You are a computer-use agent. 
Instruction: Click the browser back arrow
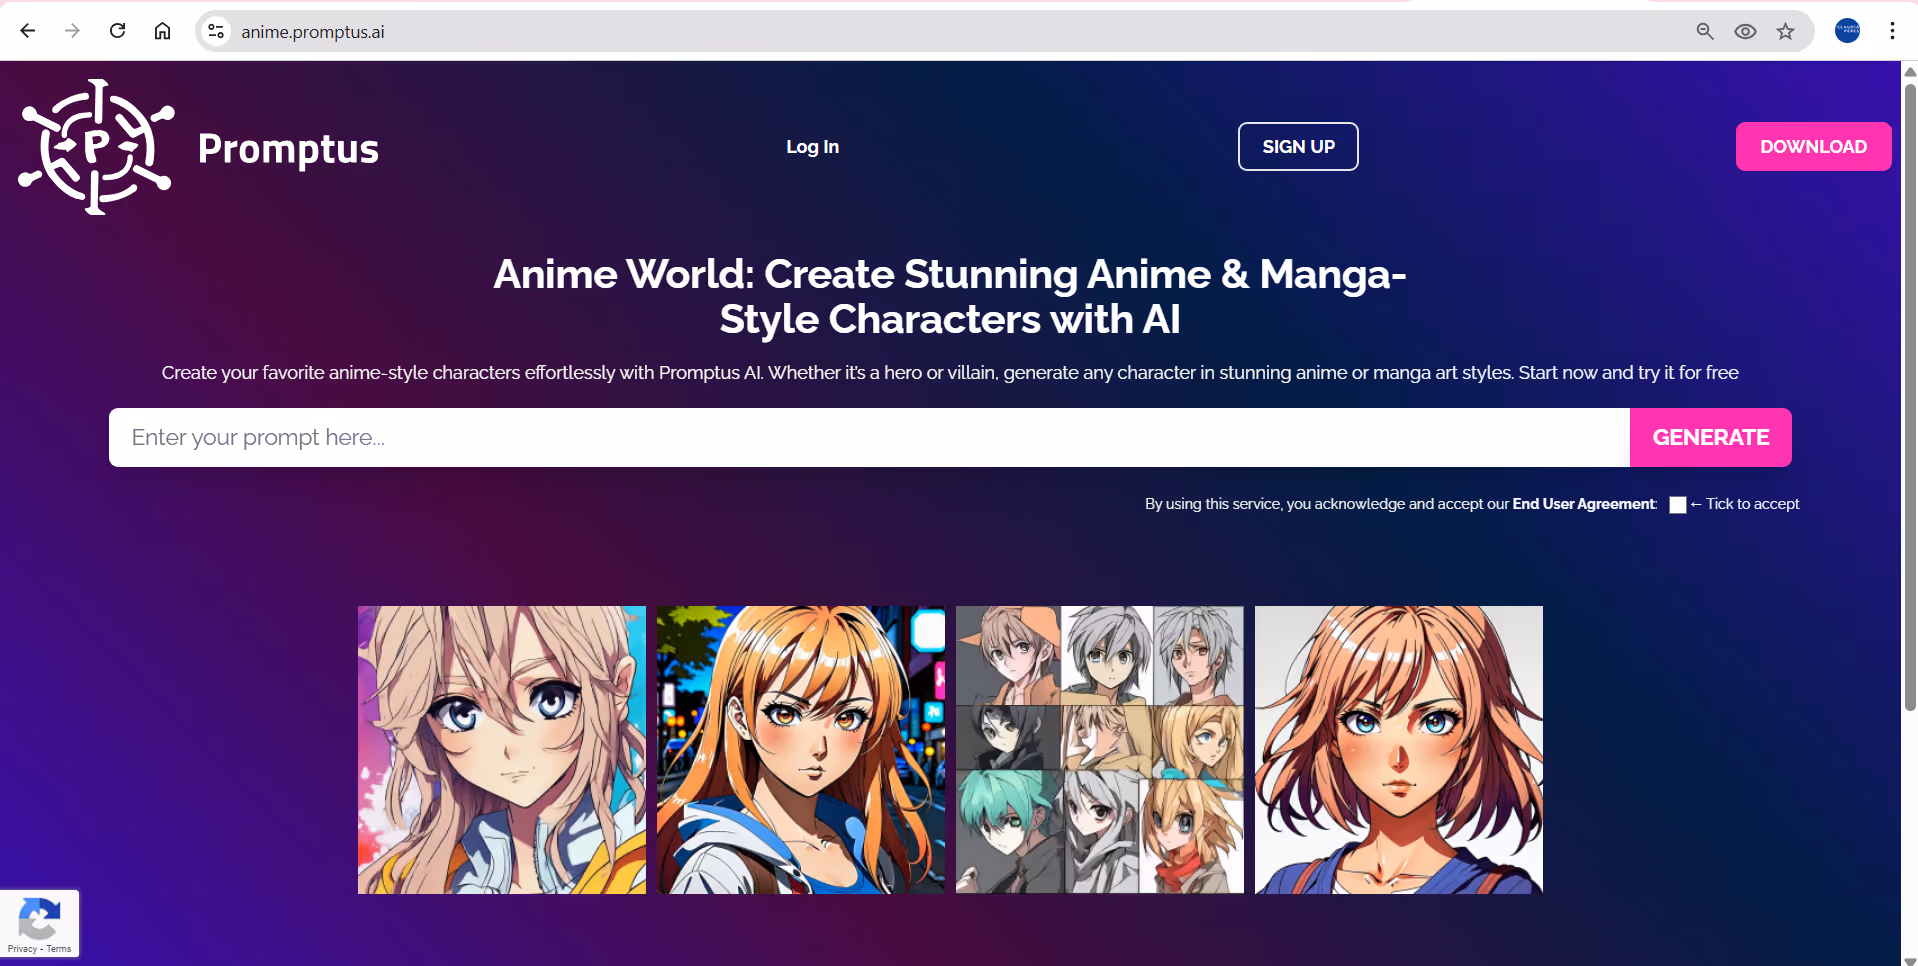coord(27,31)
